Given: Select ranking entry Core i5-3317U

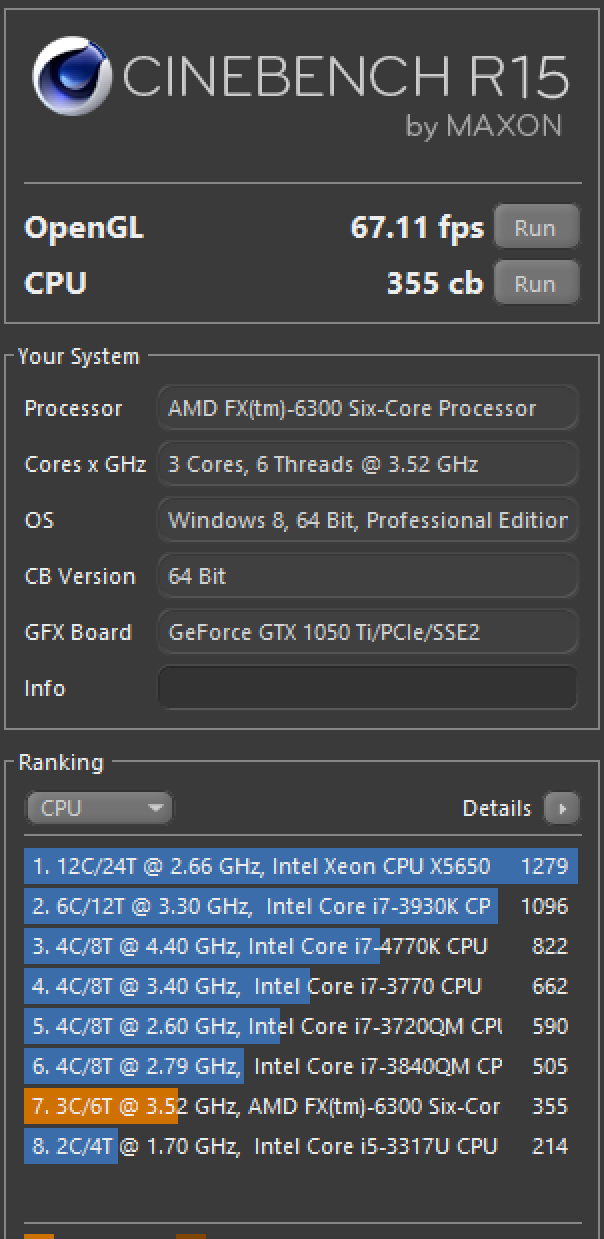Looking at the screenshot, I should coord(301,1146).
